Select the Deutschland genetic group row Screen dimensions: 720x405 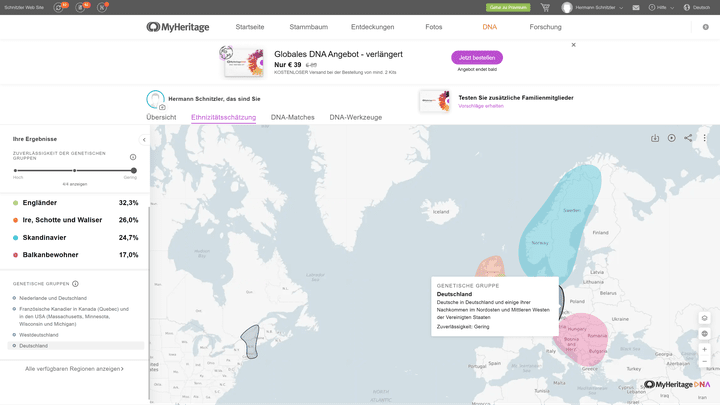(76, 346)
